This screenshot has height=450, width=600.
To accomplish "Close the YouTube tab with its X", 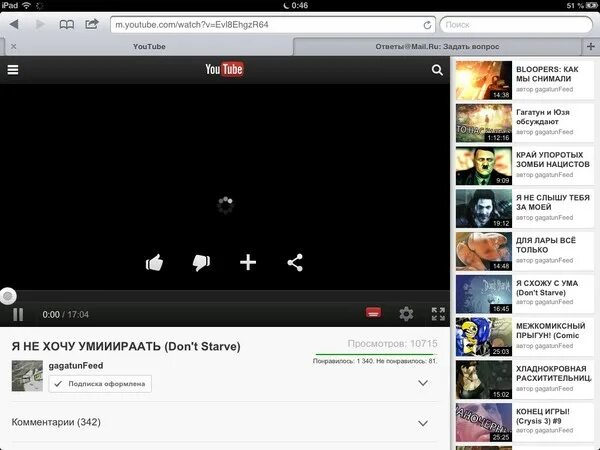I will [x=13, y=46].
